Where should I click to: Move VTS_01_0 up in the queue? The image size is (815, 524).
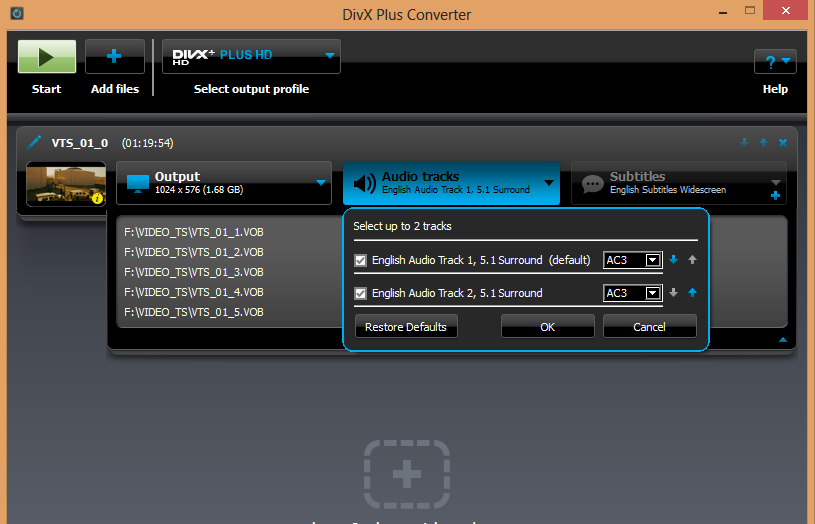coord(764,142)
